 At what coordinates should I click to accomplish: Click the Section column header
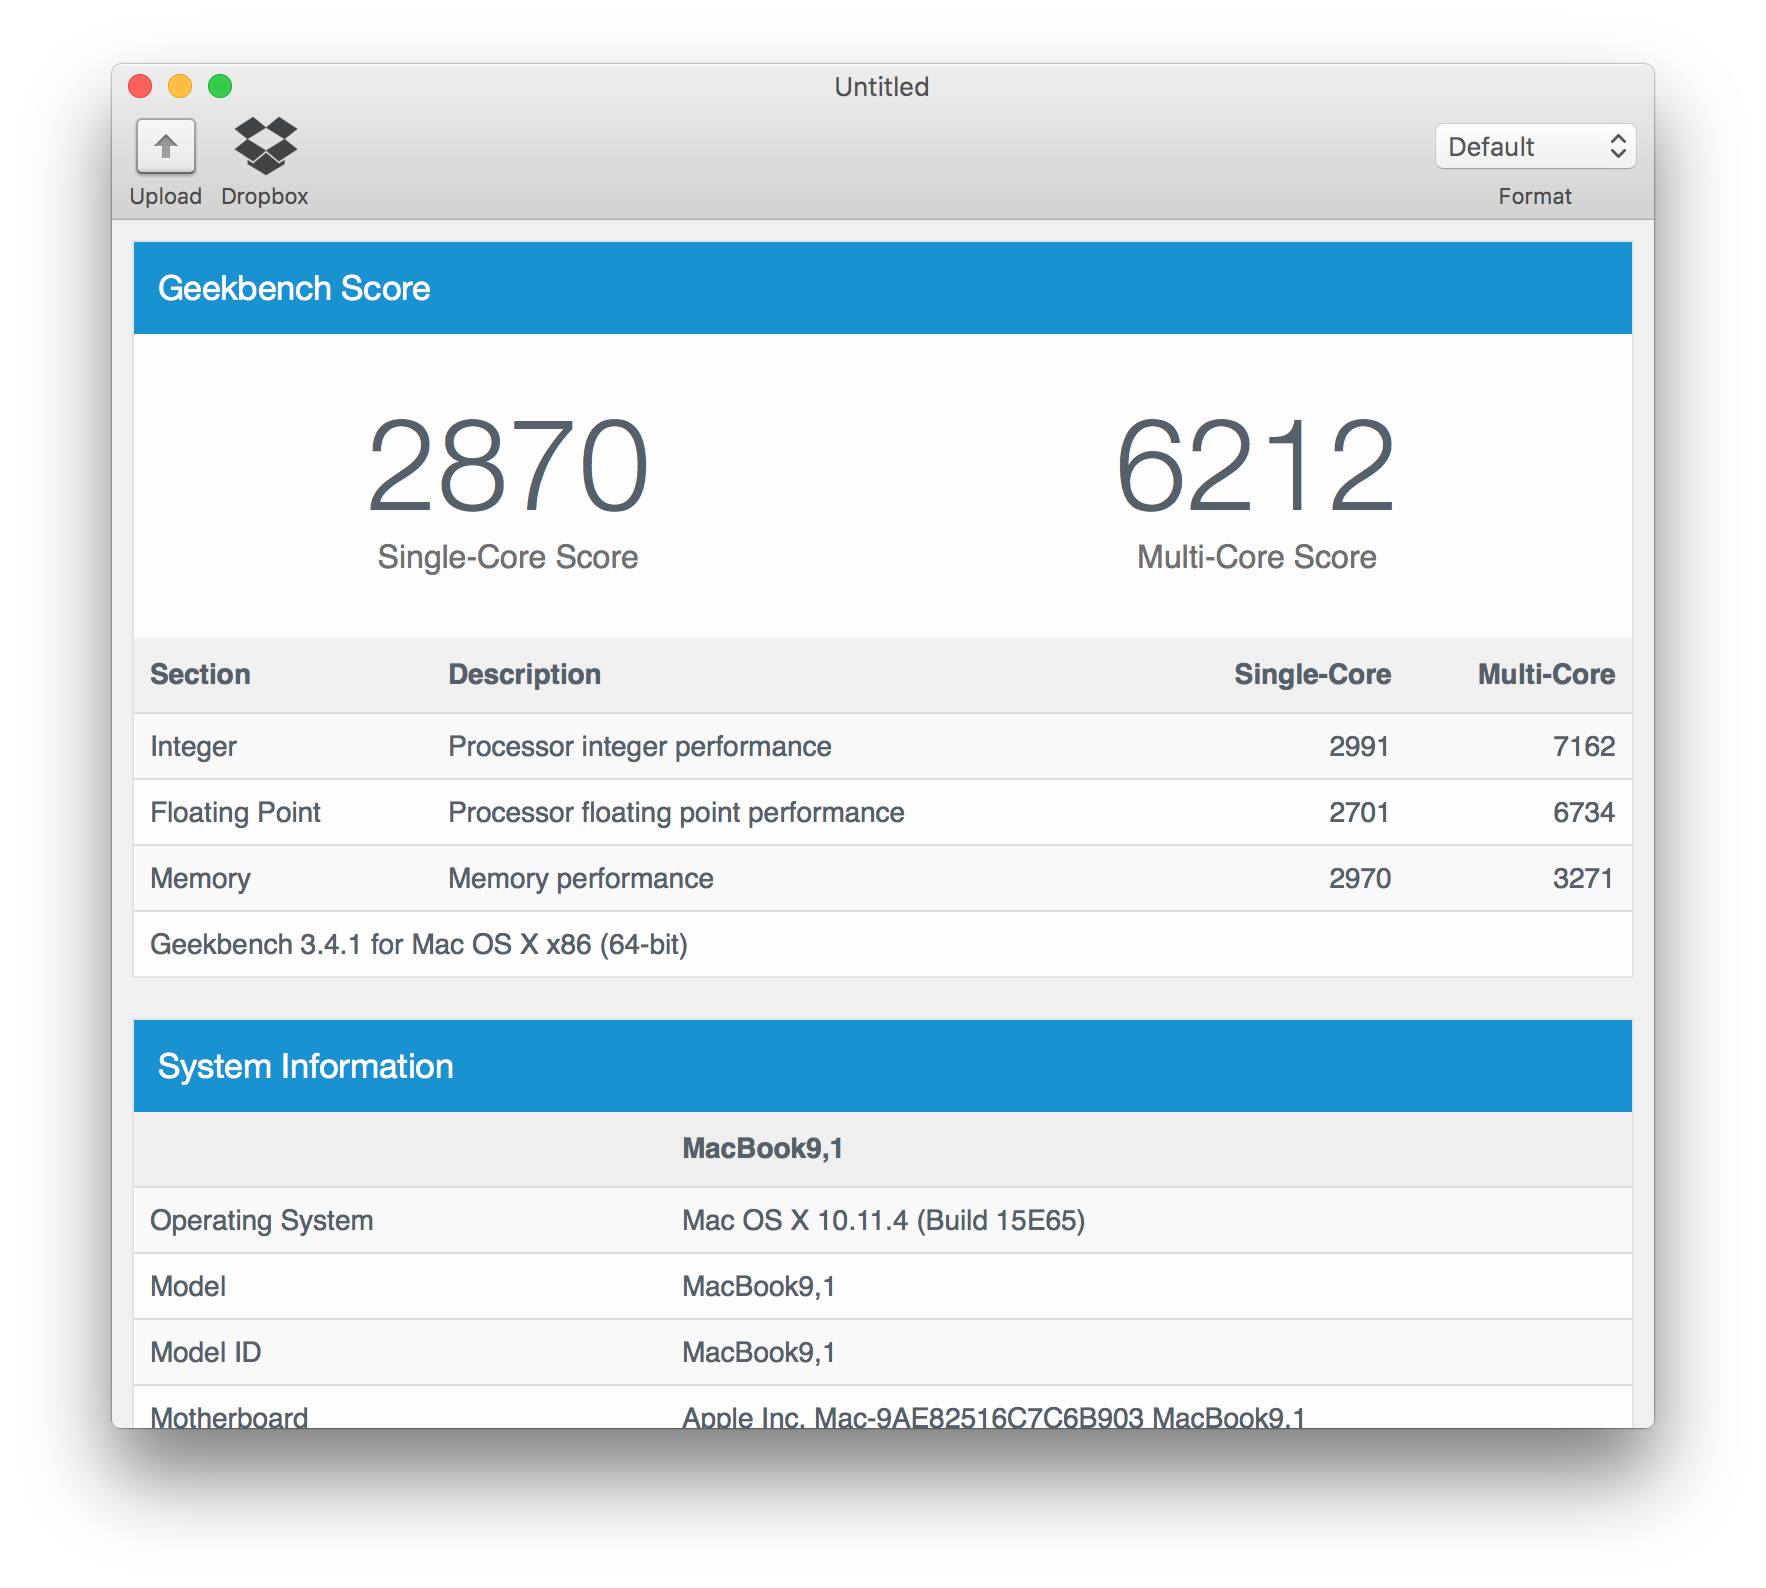[200, 675]
